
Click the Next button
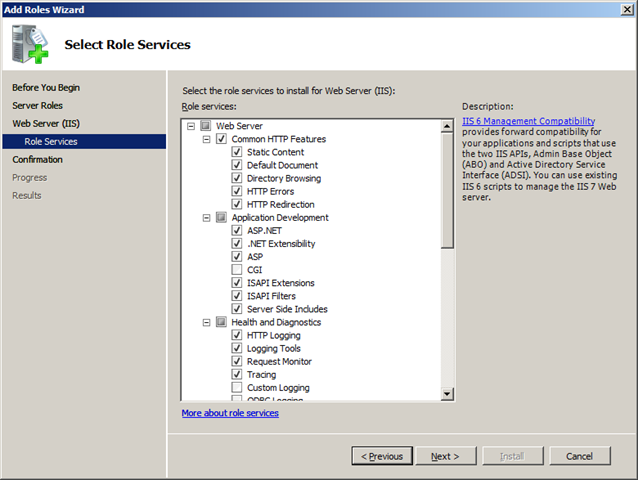point(446,456)
